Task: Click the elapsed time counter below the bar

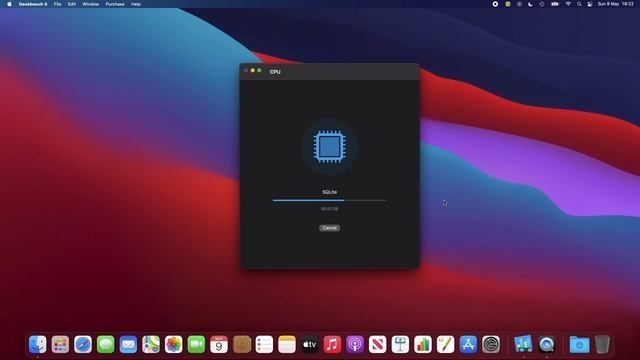Action: click(x=329, y=209)
